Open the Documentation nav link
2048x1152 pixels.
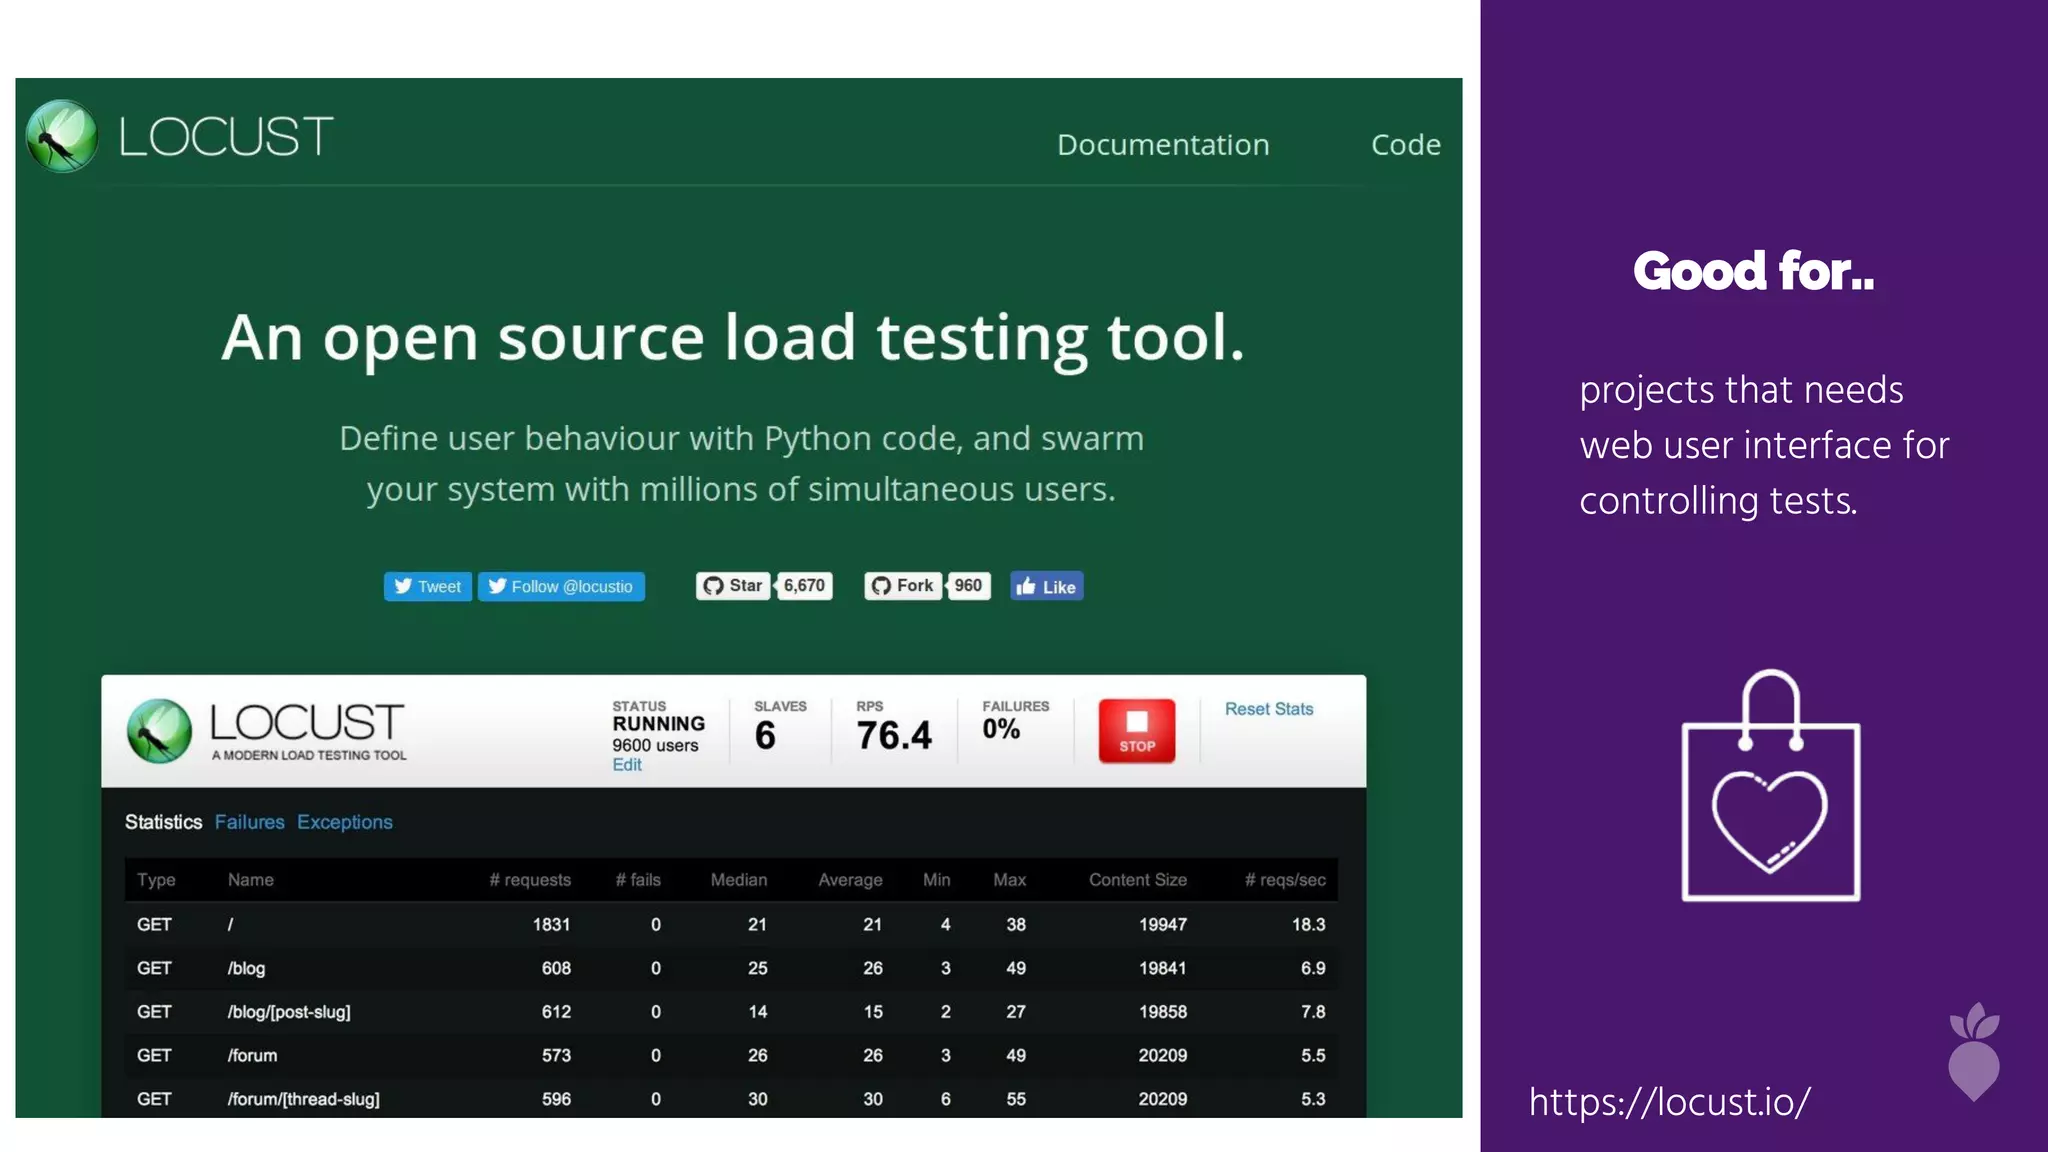[x=1163, y=145]
